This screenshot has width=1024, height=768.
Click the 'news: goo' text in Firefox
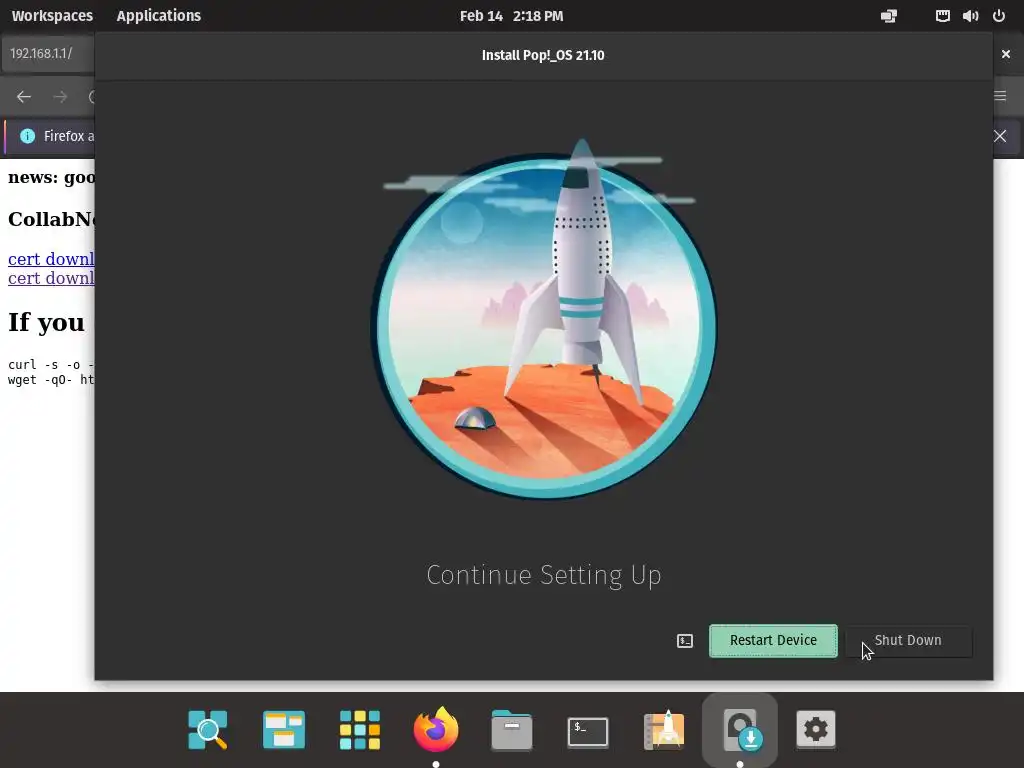pos(51,178)
